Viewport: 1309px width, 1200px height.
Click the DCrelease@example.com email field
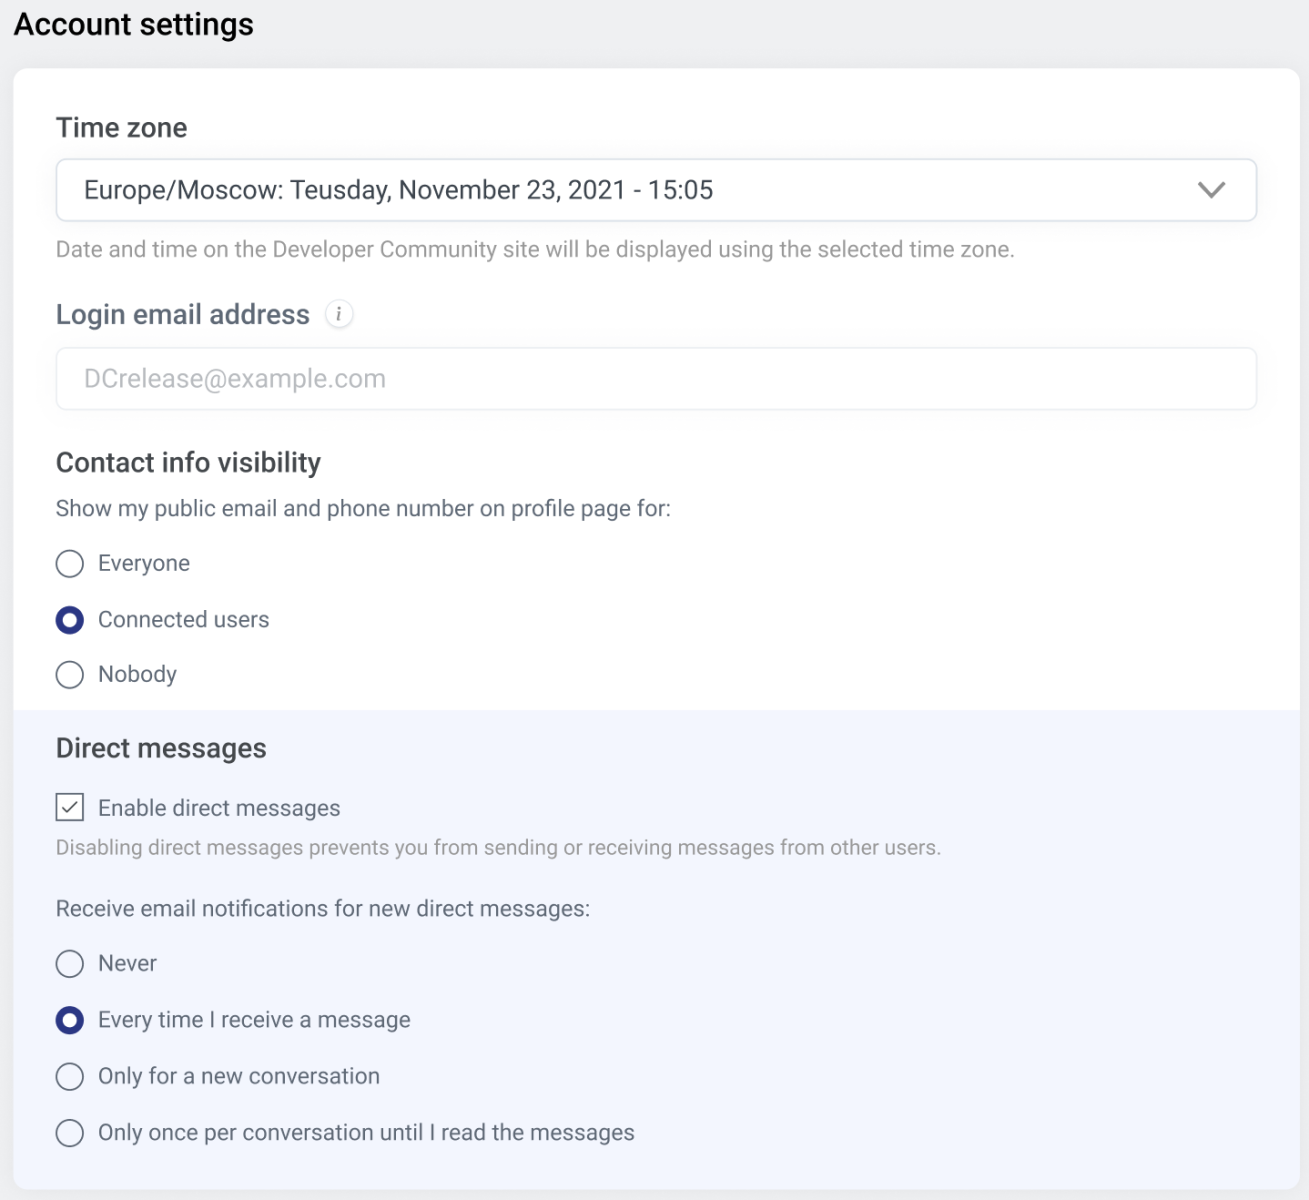tap(655, 379)
